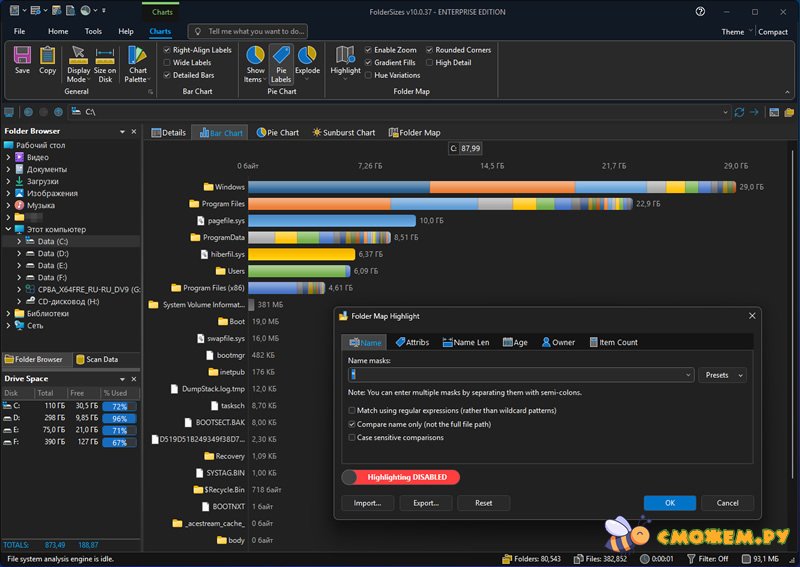This screenshot has width=800, height=567.
Task: Click the Copy chart icon
Action: click(48, 60)
